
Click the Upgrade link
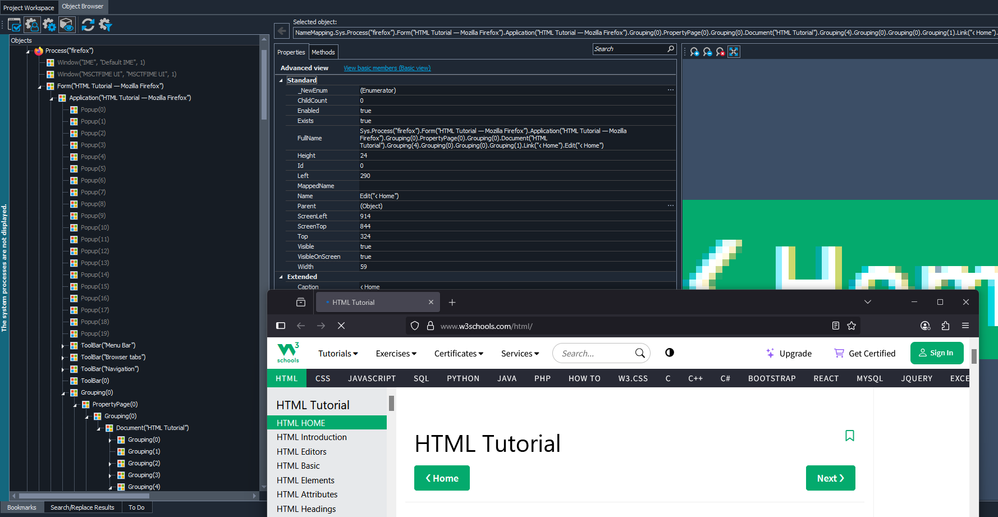[789, 353]
